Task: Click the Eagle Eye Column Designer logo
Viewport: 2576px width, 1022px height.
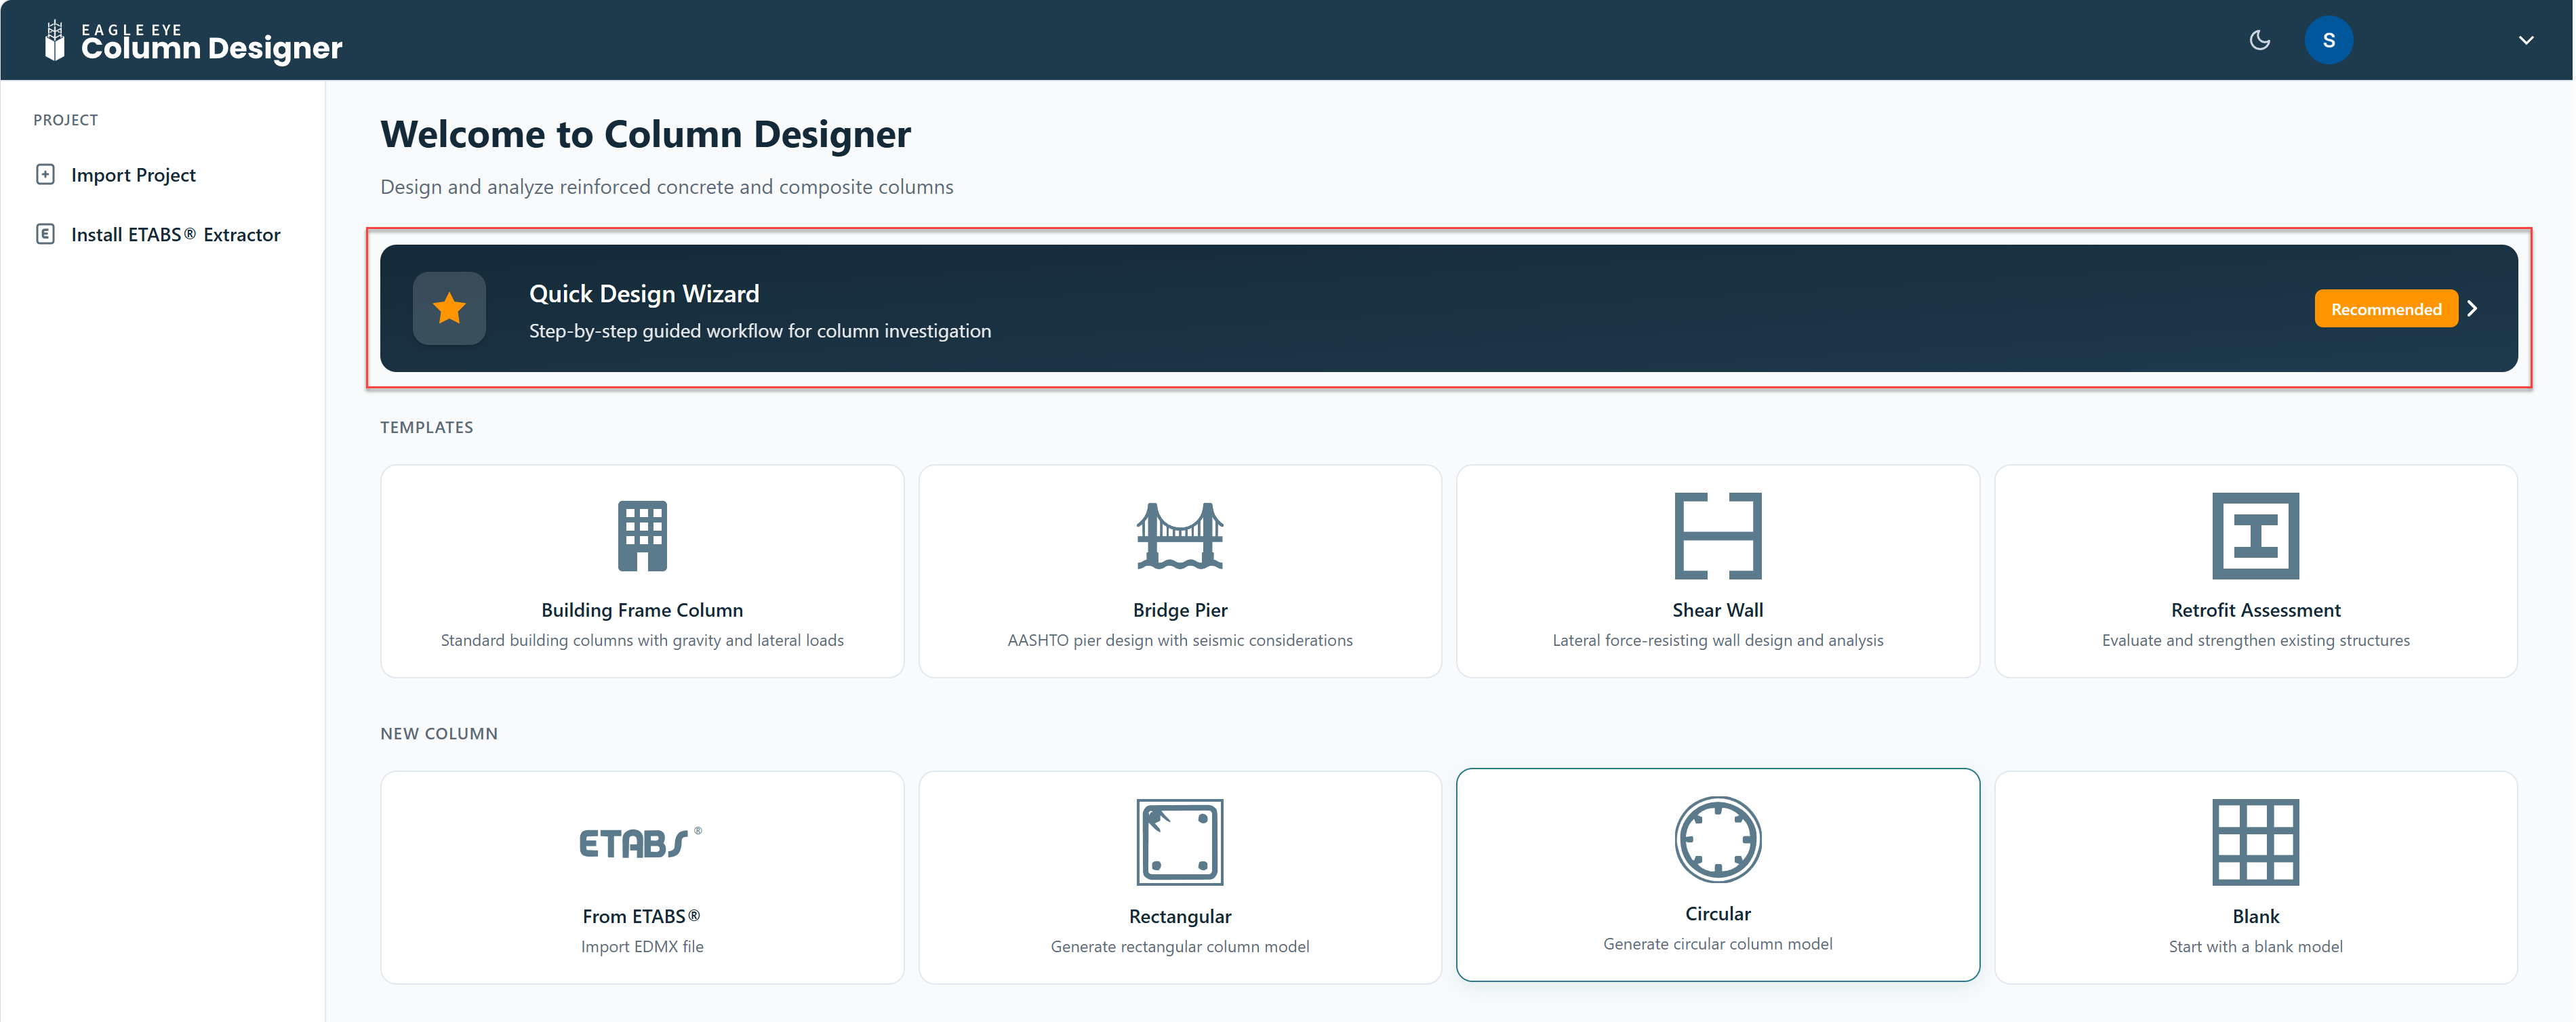Action: pos(193,41)
